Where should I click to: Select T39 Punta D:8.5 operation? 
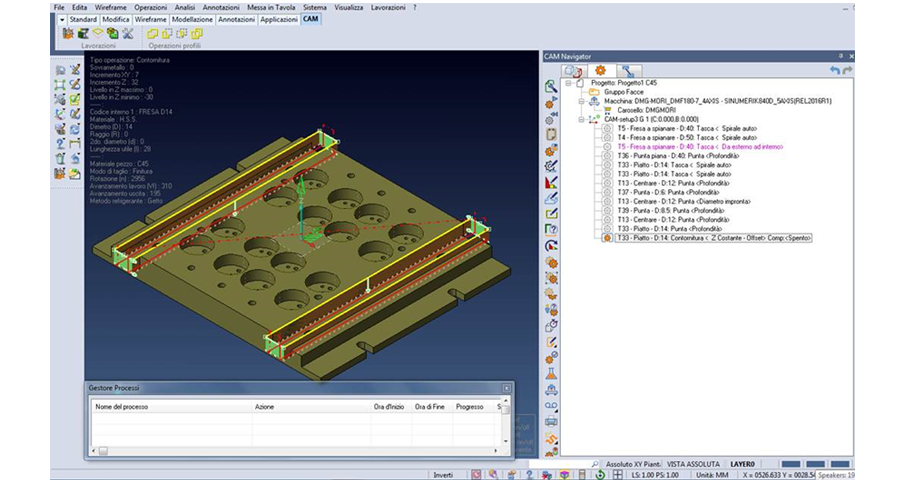670,210
